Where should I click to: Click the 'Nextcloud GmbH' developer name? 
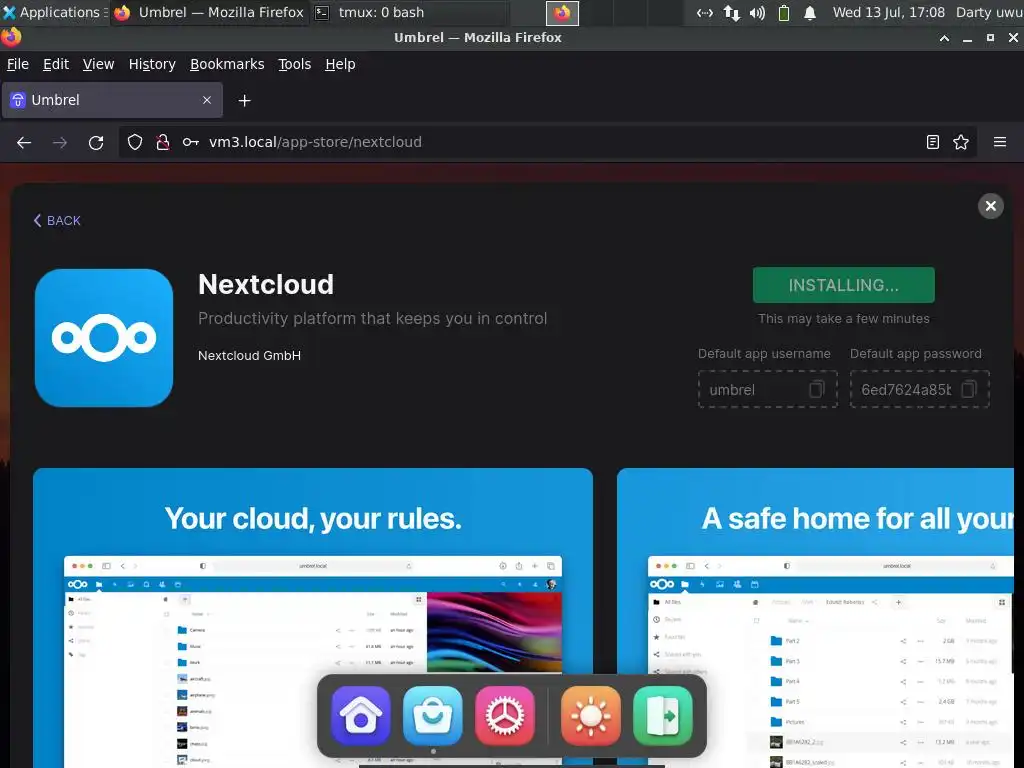coord(249,356)
